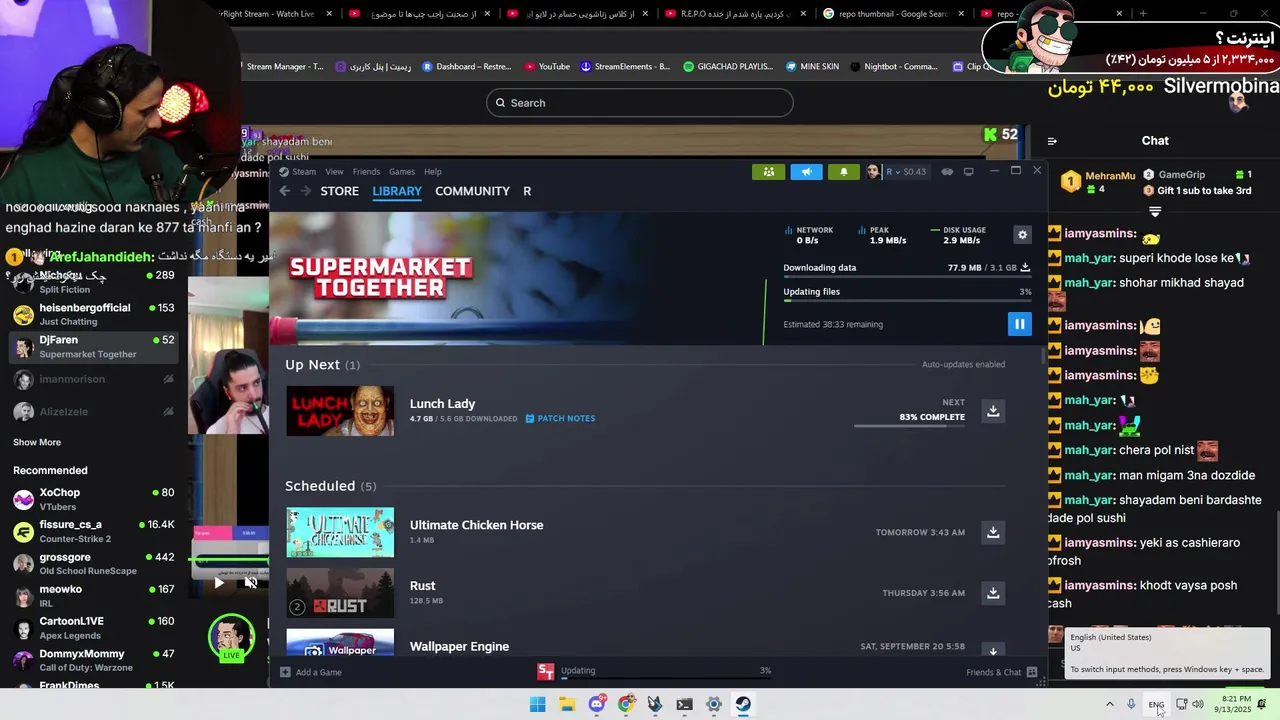The image size is (1280, 720).
Task: Collapse the Twitch chat panel
Action: pyautogui.click(x=1052, y=141)
